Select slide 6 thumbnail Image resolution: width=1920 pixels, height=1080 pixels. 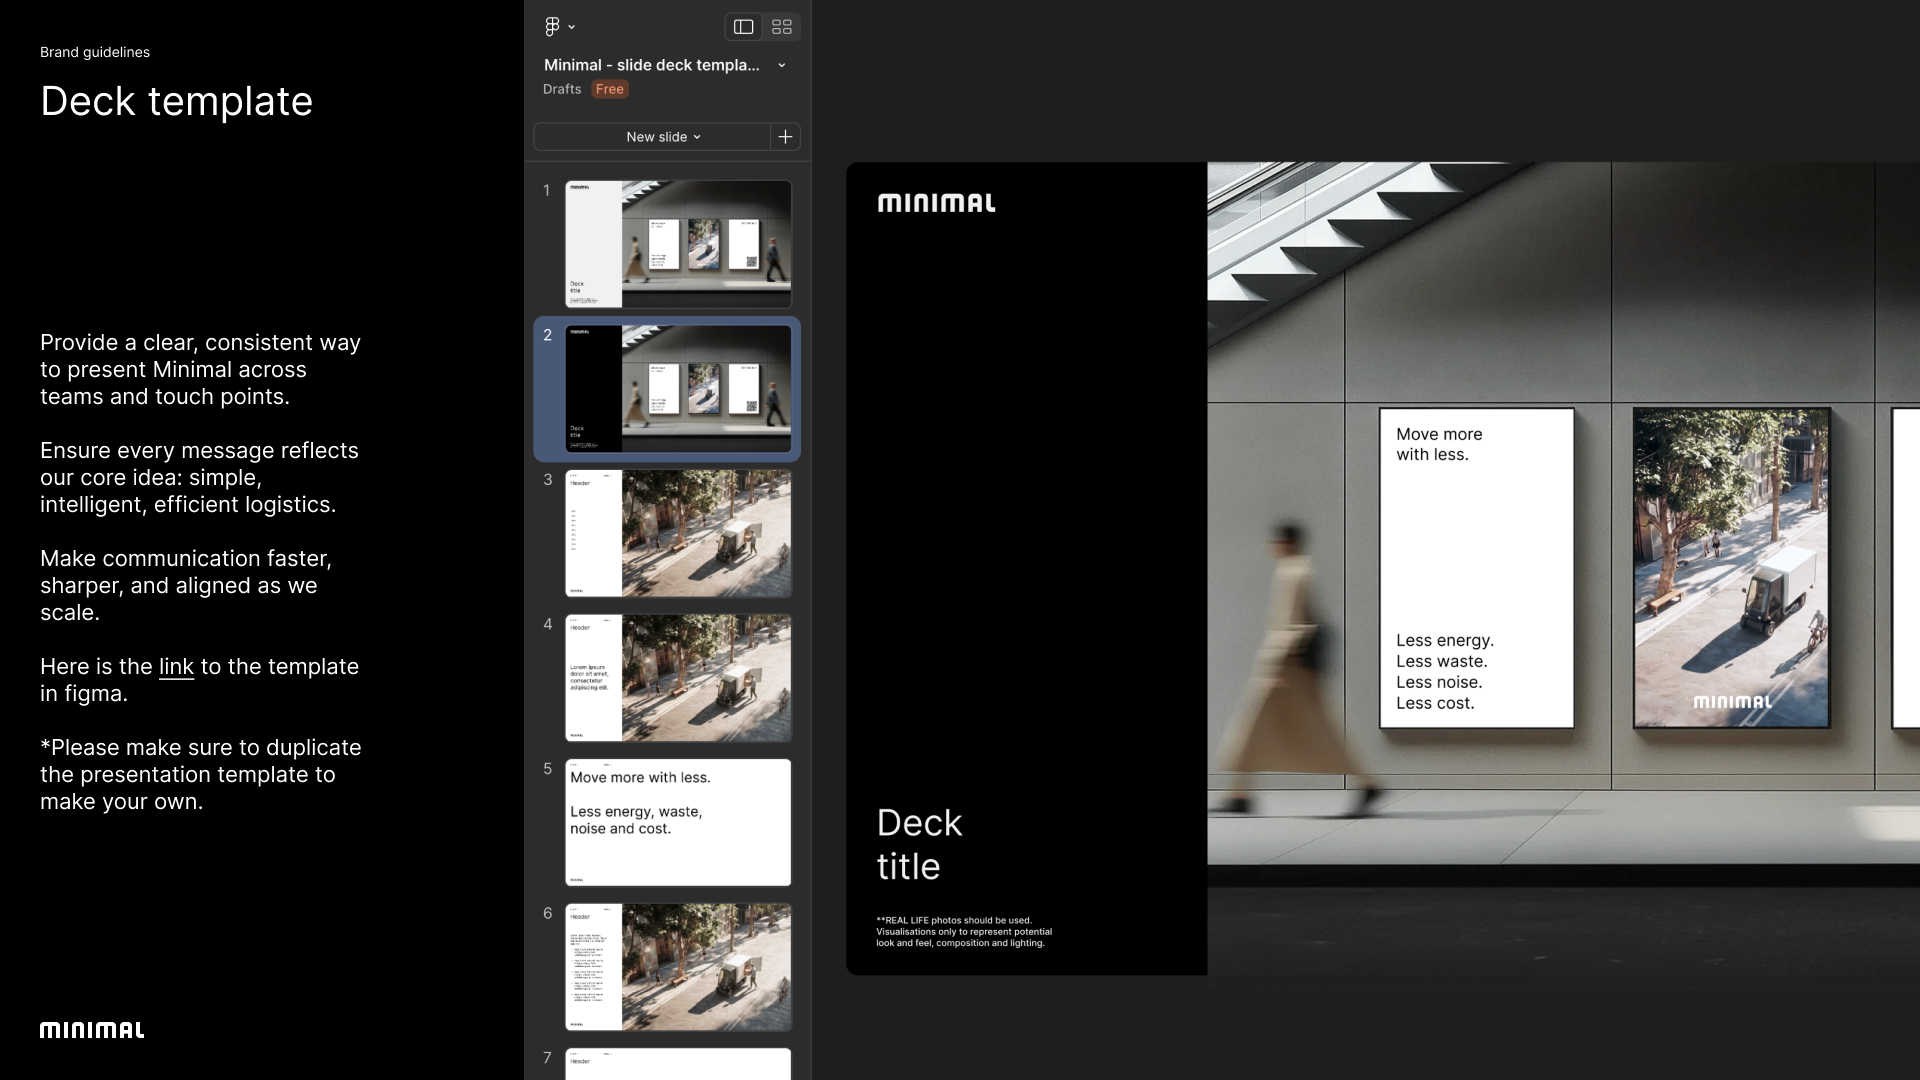[x=678, y=967]
